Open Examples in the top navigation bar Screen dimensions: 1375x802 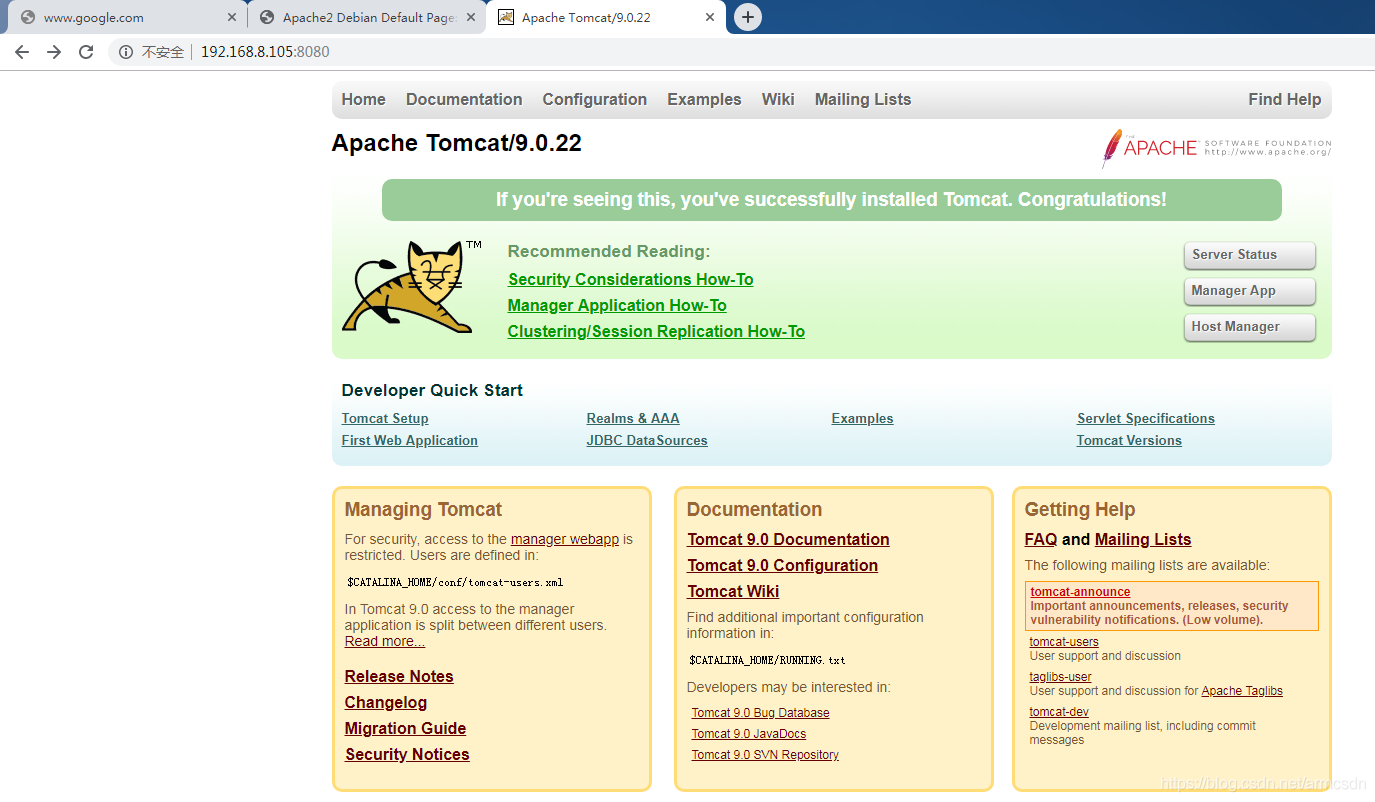704,99
